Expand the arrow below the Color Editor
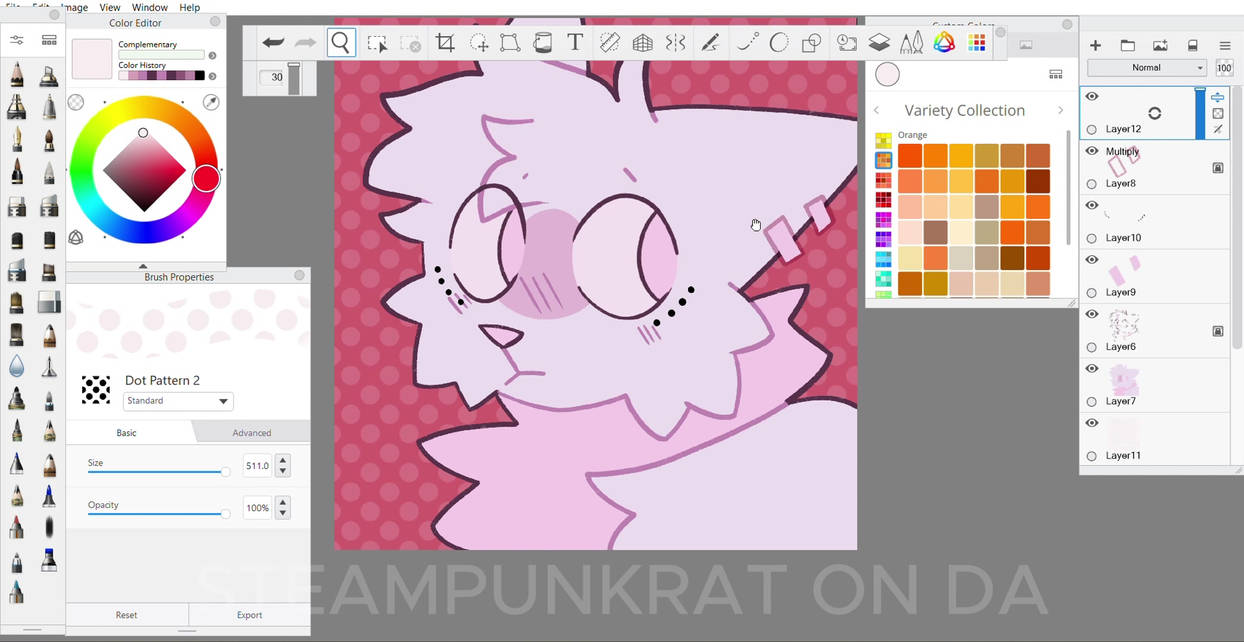 click(x=143, y=266)
